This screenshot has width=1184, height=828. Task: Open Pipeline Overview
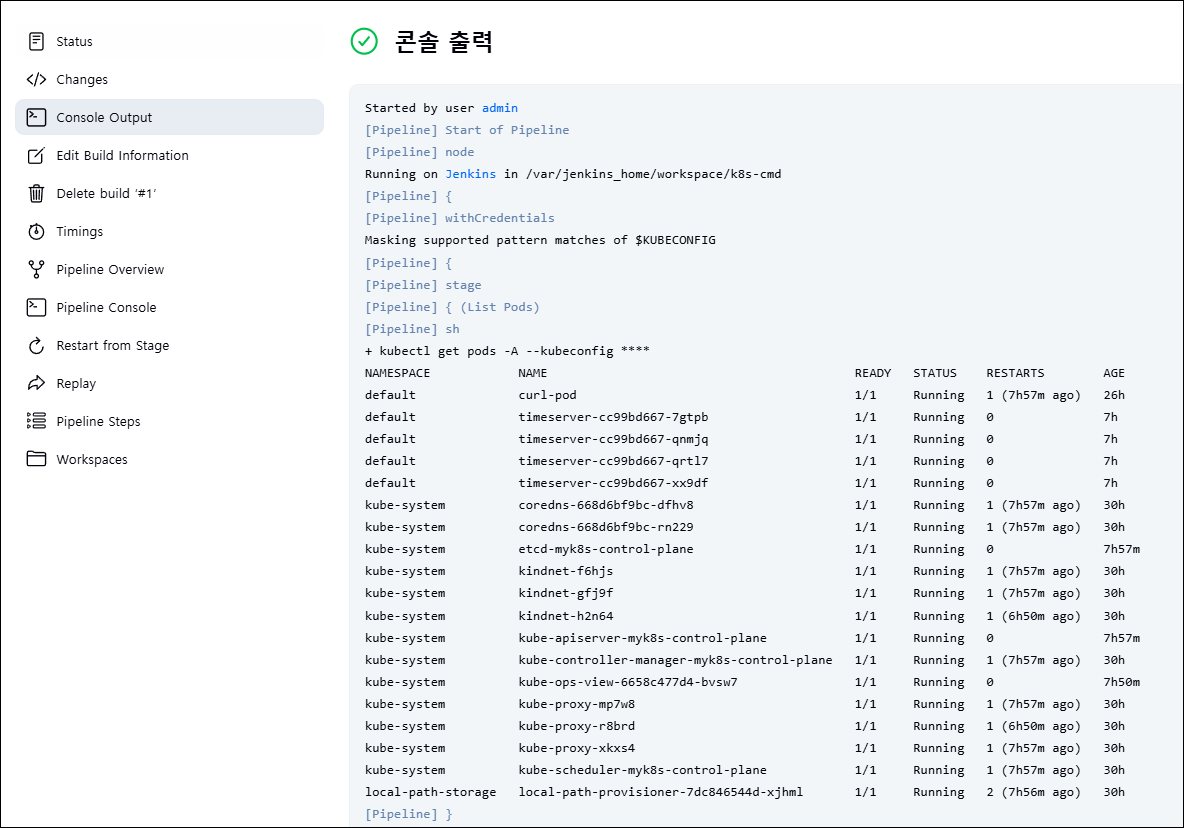pyautogui.click(x=169, y=269)
